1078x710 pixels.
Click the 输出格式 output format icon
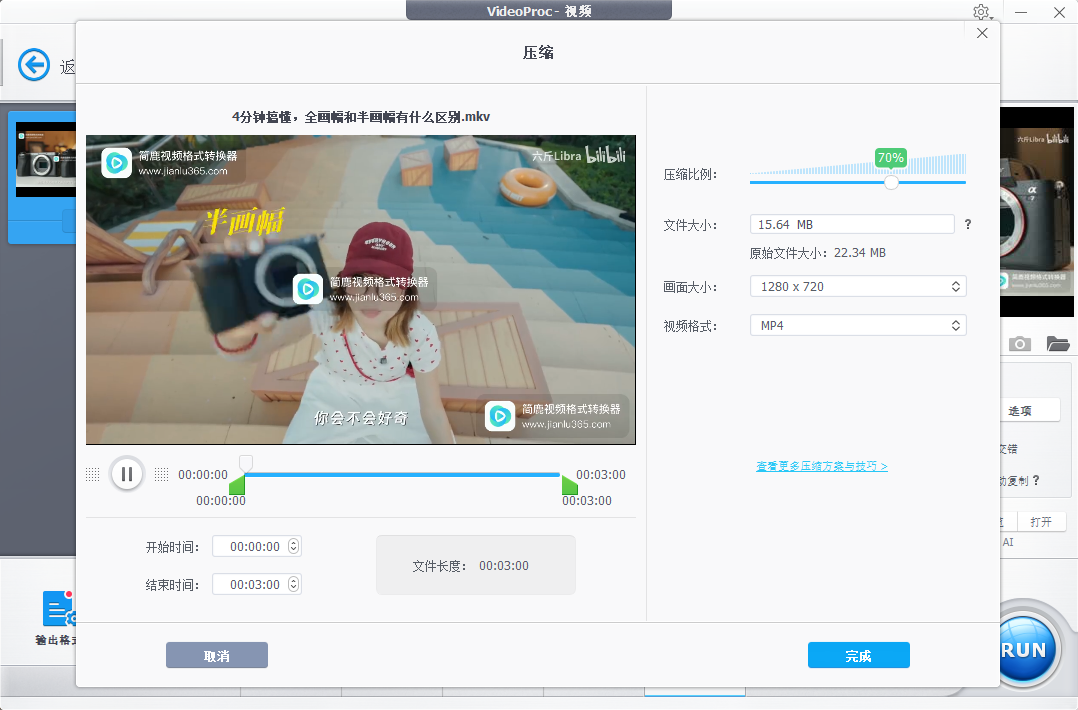pyautogui.click(x=58, y=608)
